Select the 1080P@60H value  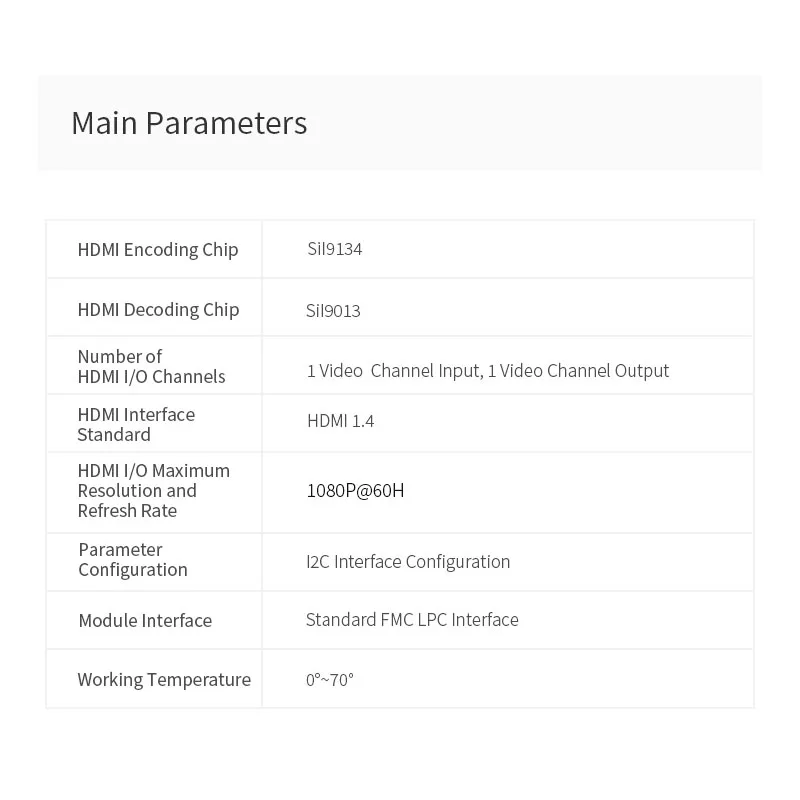coord(355,491)
